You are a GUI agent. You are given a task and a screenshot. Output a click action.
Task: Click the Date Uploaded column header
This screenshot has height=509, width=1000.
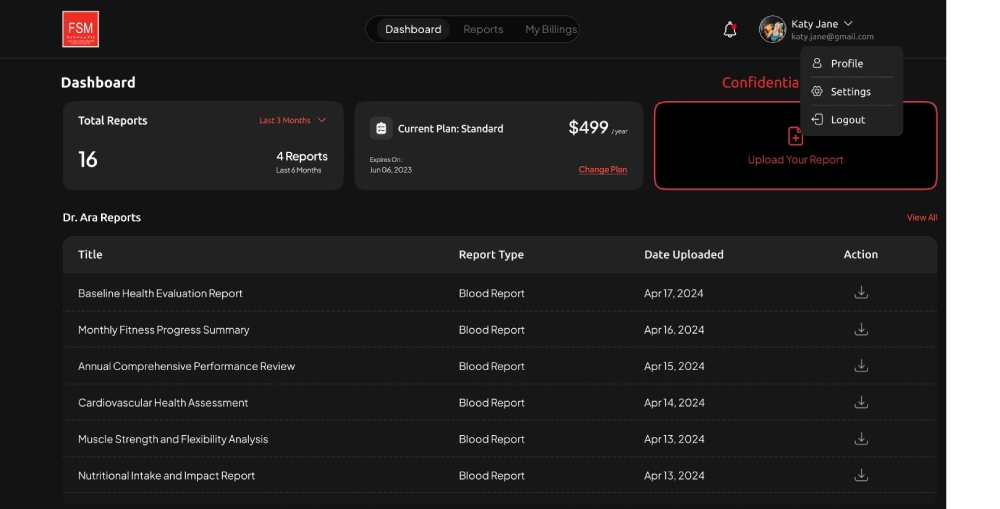(684, 254)
